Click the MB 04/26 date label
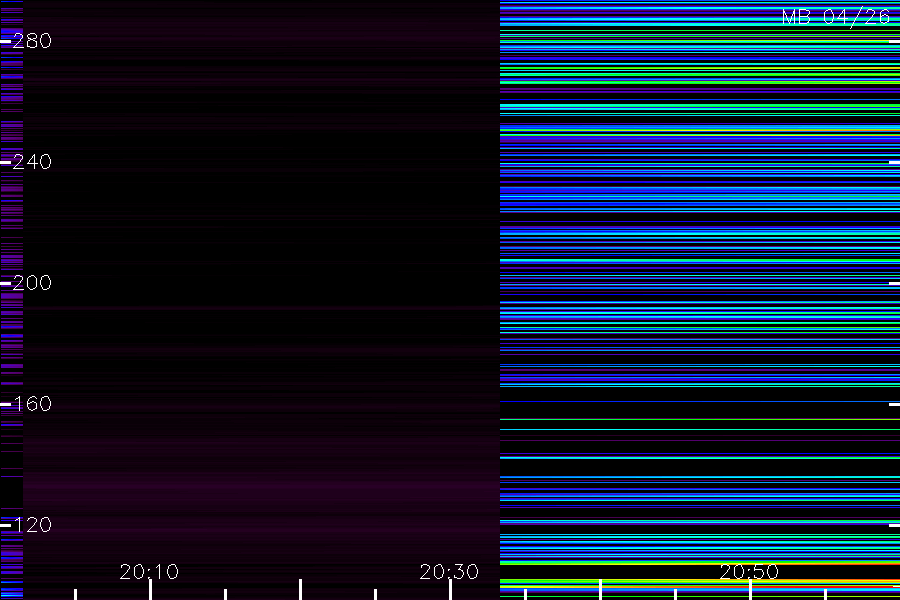The height and width of the screenshot is (600, 900). 836,17
